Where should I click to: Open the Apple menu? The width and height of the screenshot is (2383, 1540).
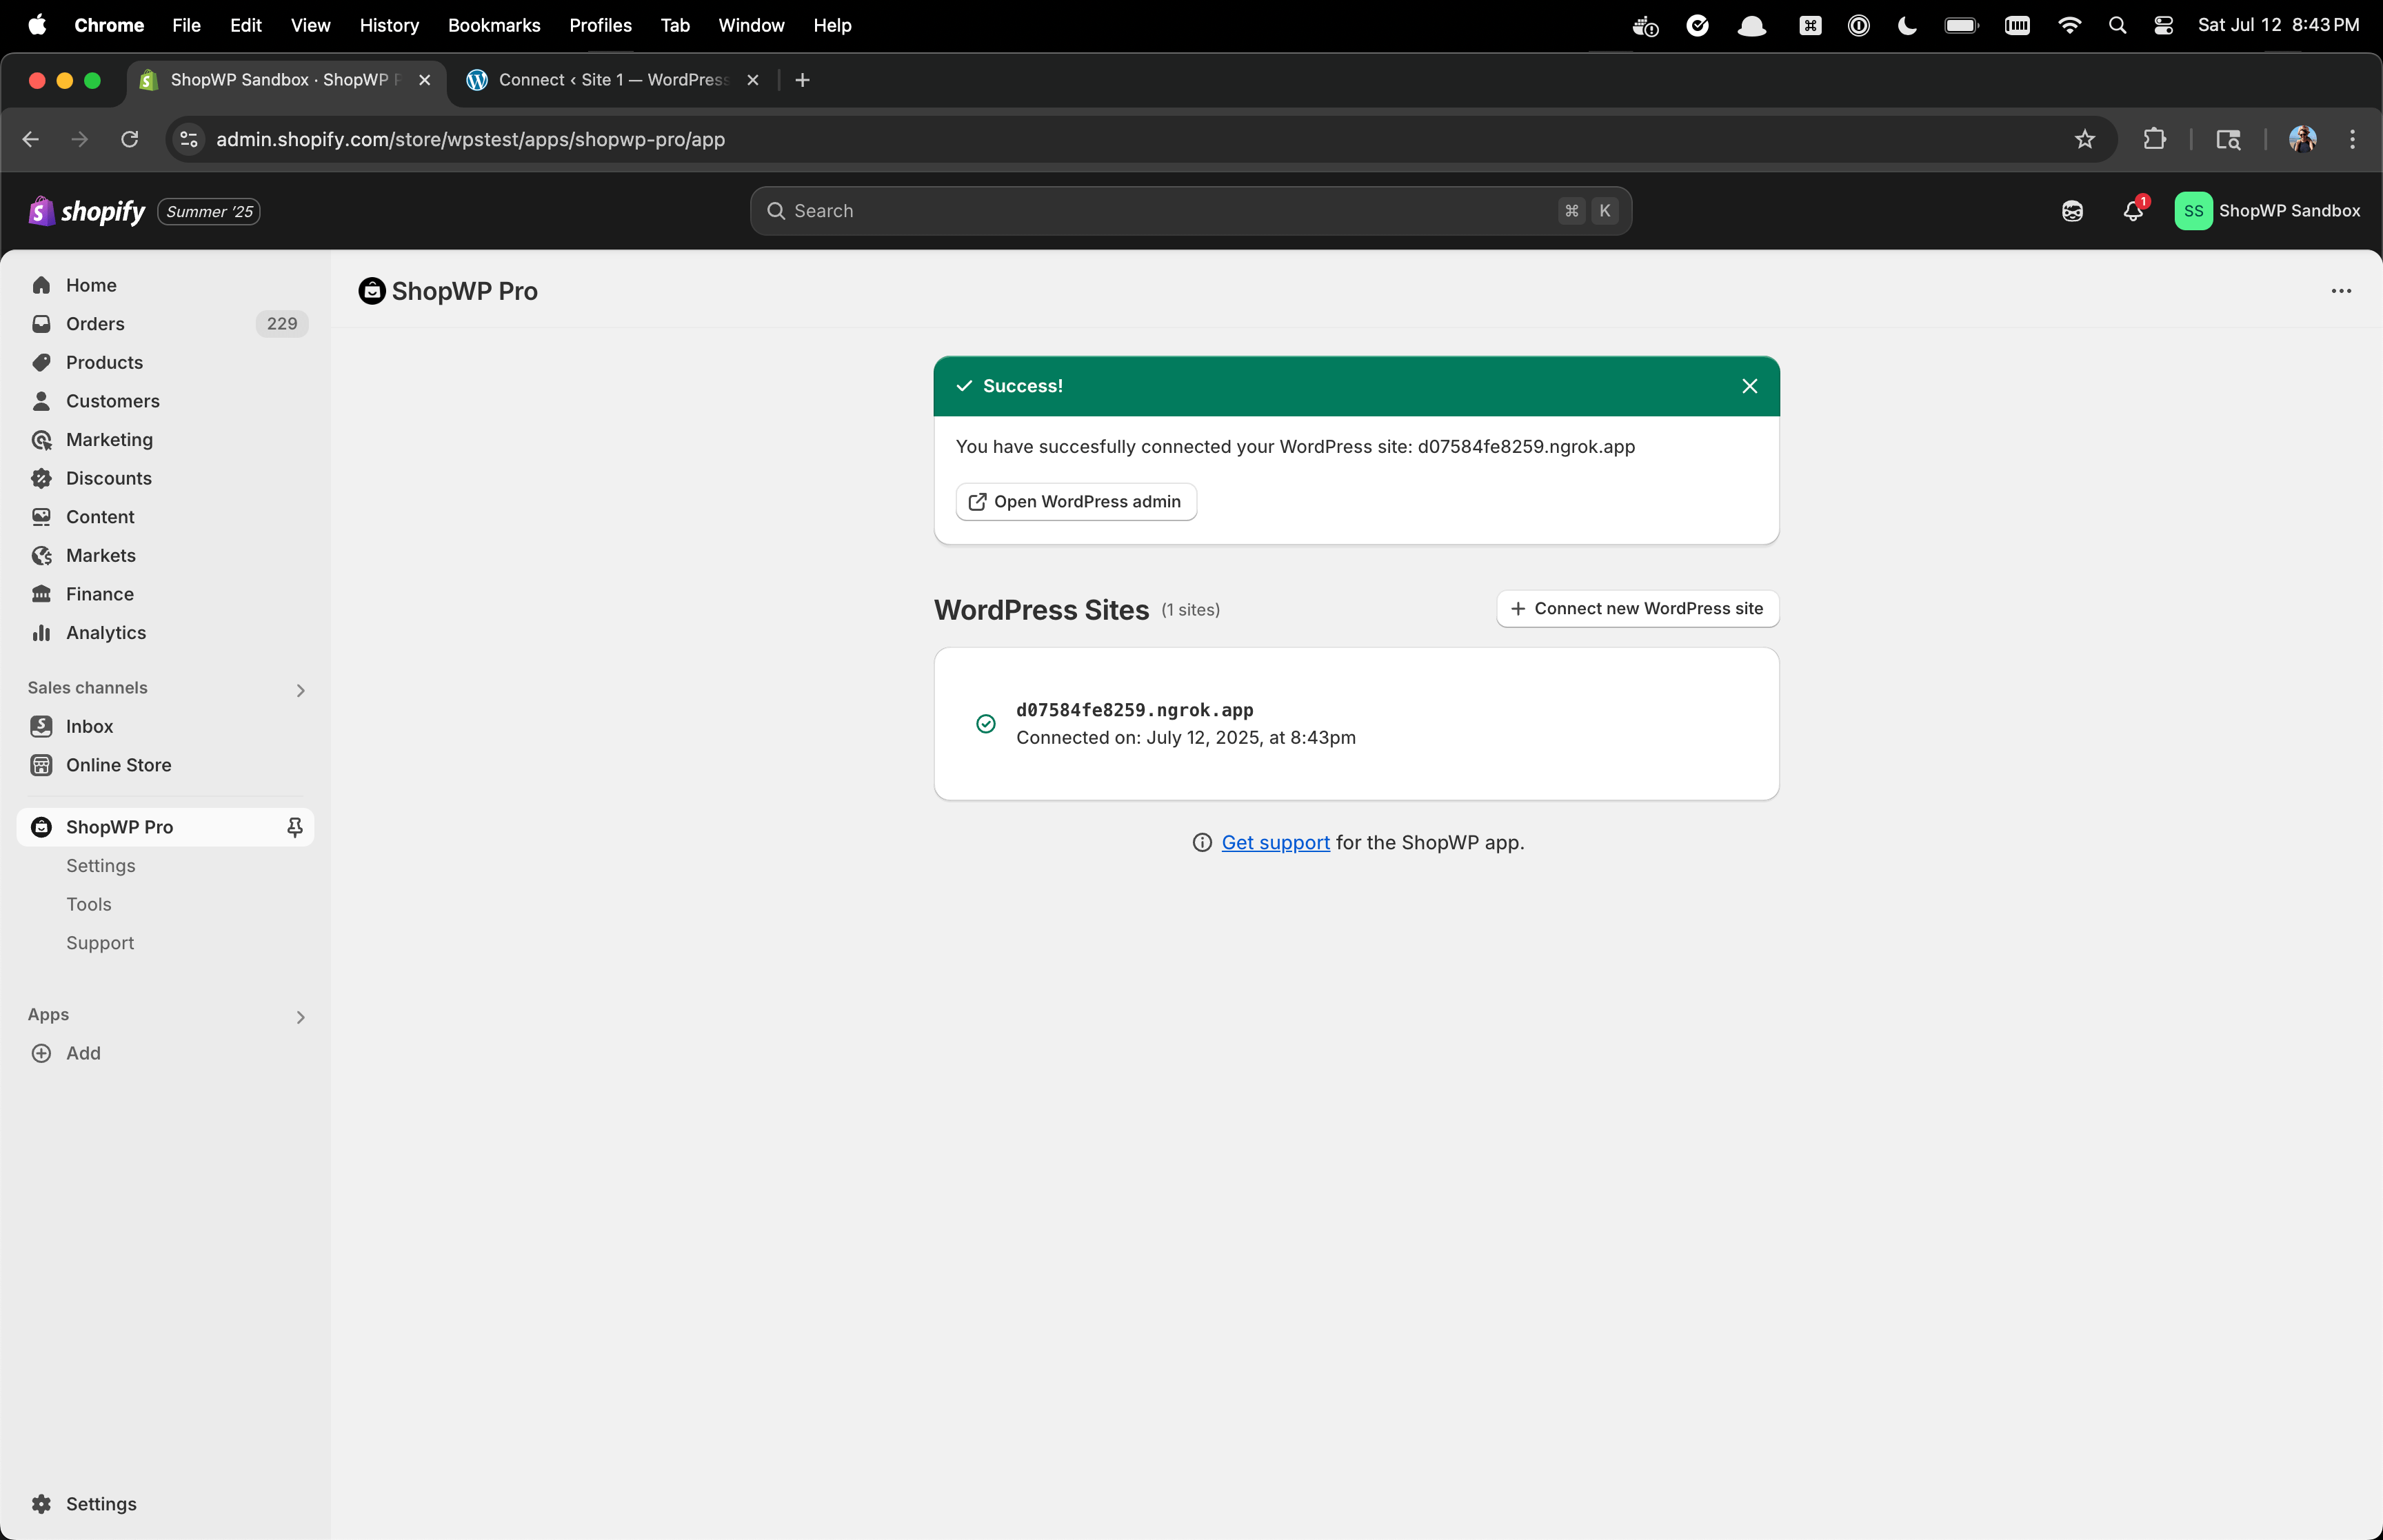coord(37,25)
